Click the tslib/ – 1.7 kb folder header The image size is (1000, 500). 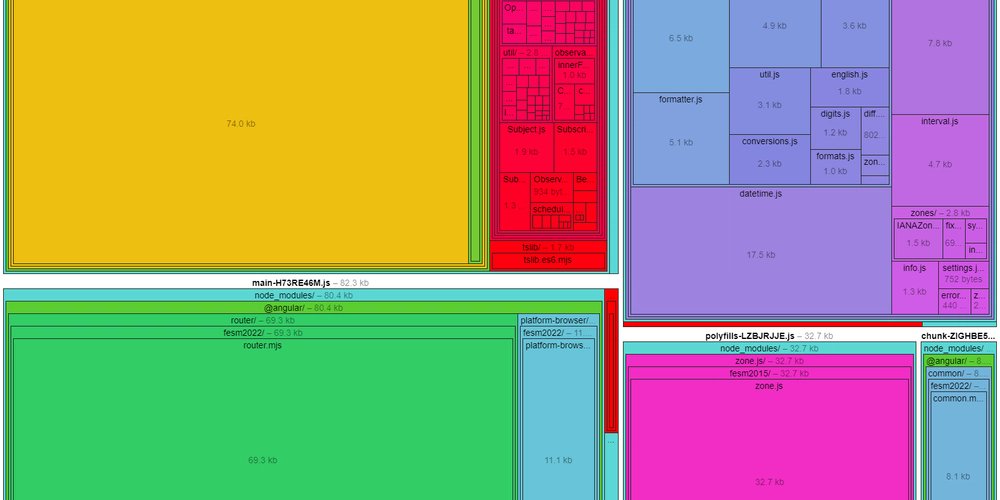548,247
